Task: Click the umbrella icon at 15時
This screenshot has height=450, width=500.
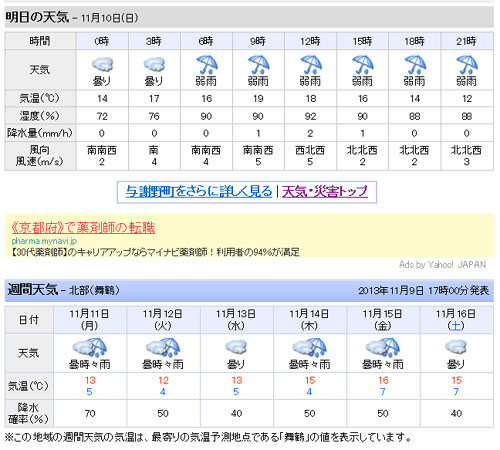Action: click(x=363, y=65)
